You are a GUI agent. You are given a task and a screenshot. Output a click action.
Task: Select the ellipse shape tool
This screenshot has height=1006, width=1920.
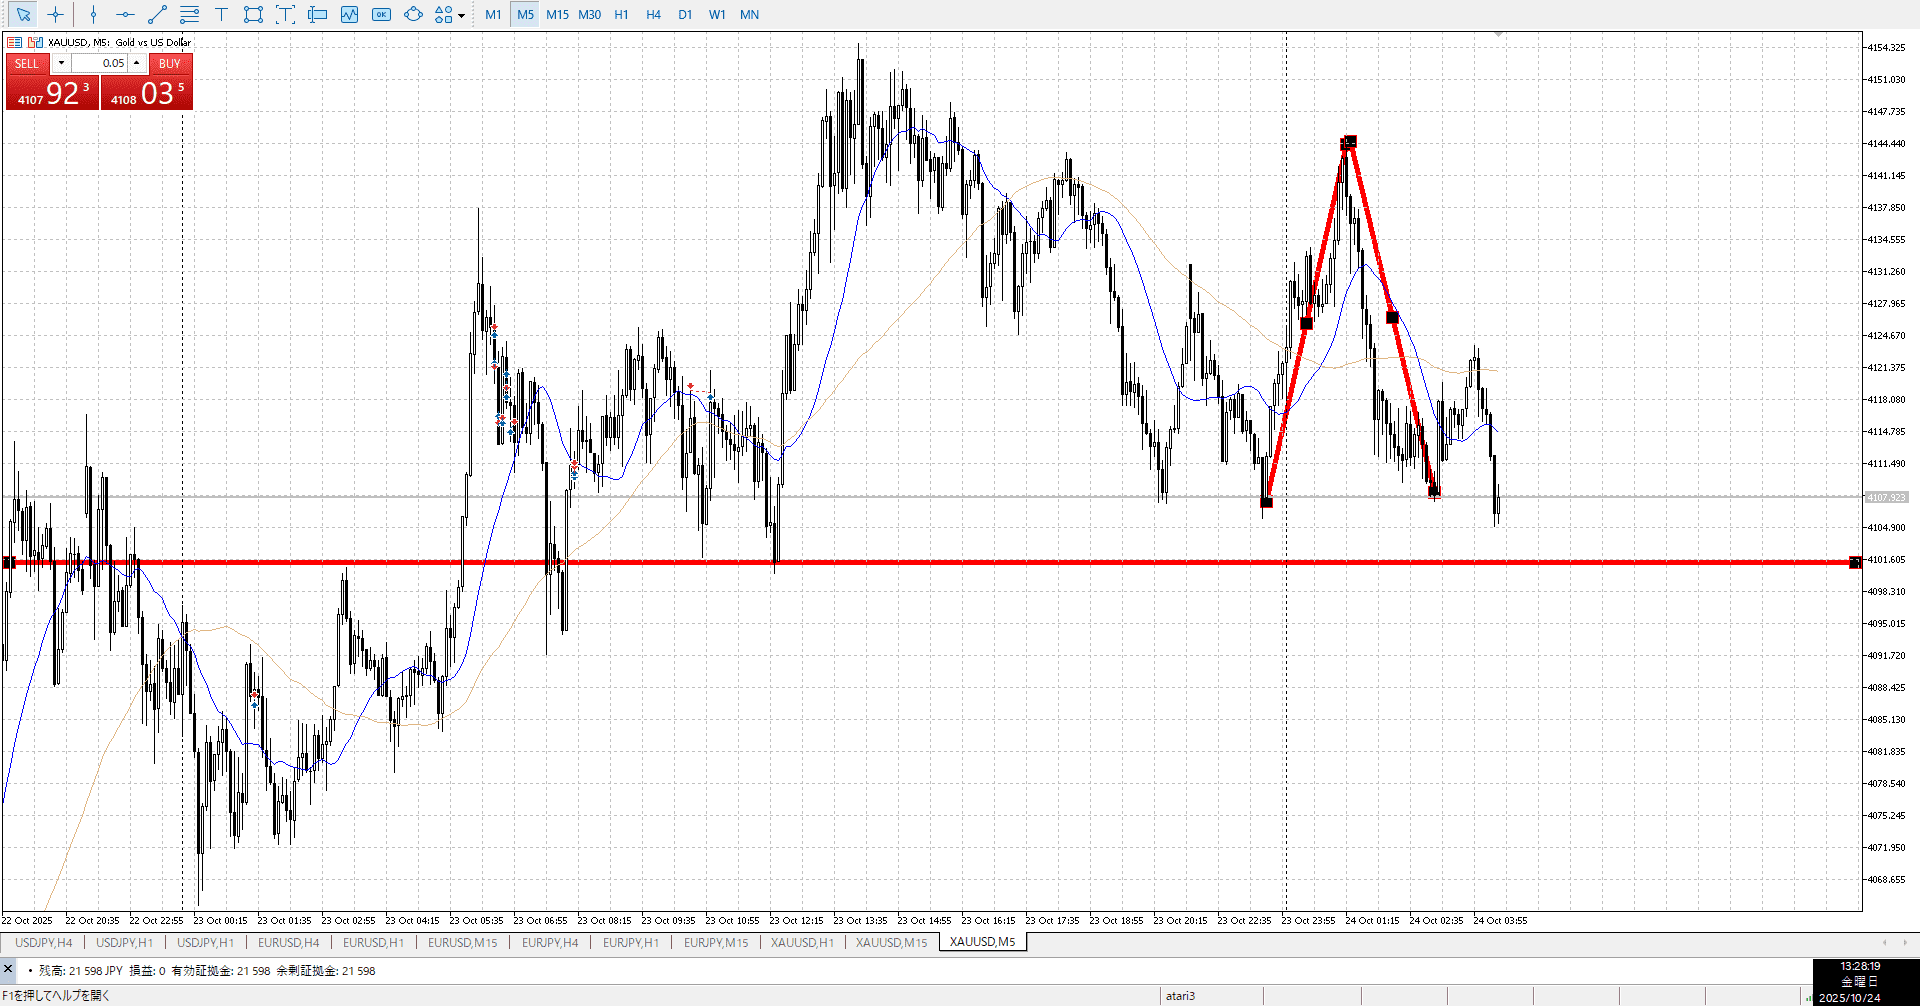pyautogui.click(x=413, y=15)
